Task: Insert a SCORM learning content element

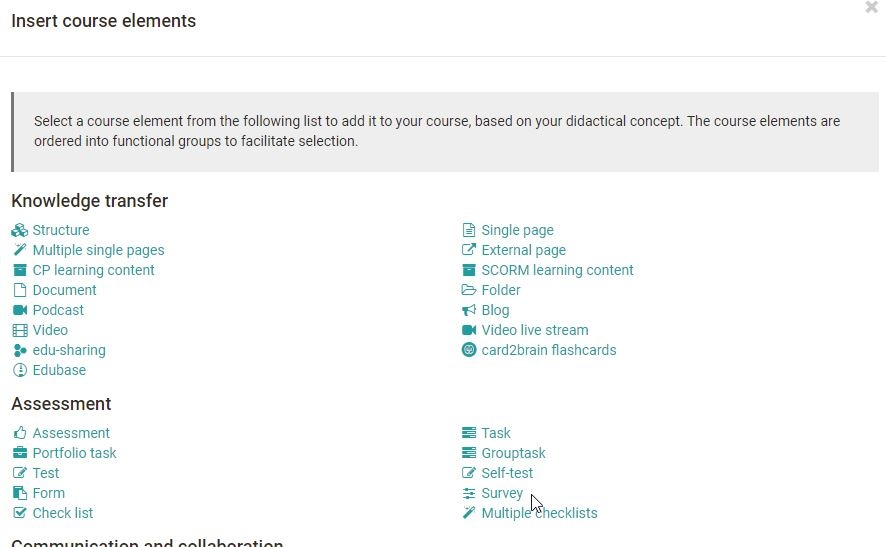Action: [x=557, y=270]
